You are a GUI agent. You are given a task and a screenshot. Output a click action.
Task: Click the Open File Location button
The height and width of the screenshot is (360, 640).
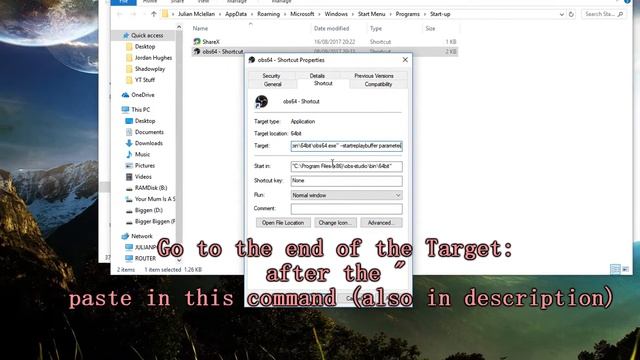coord(283,223)
